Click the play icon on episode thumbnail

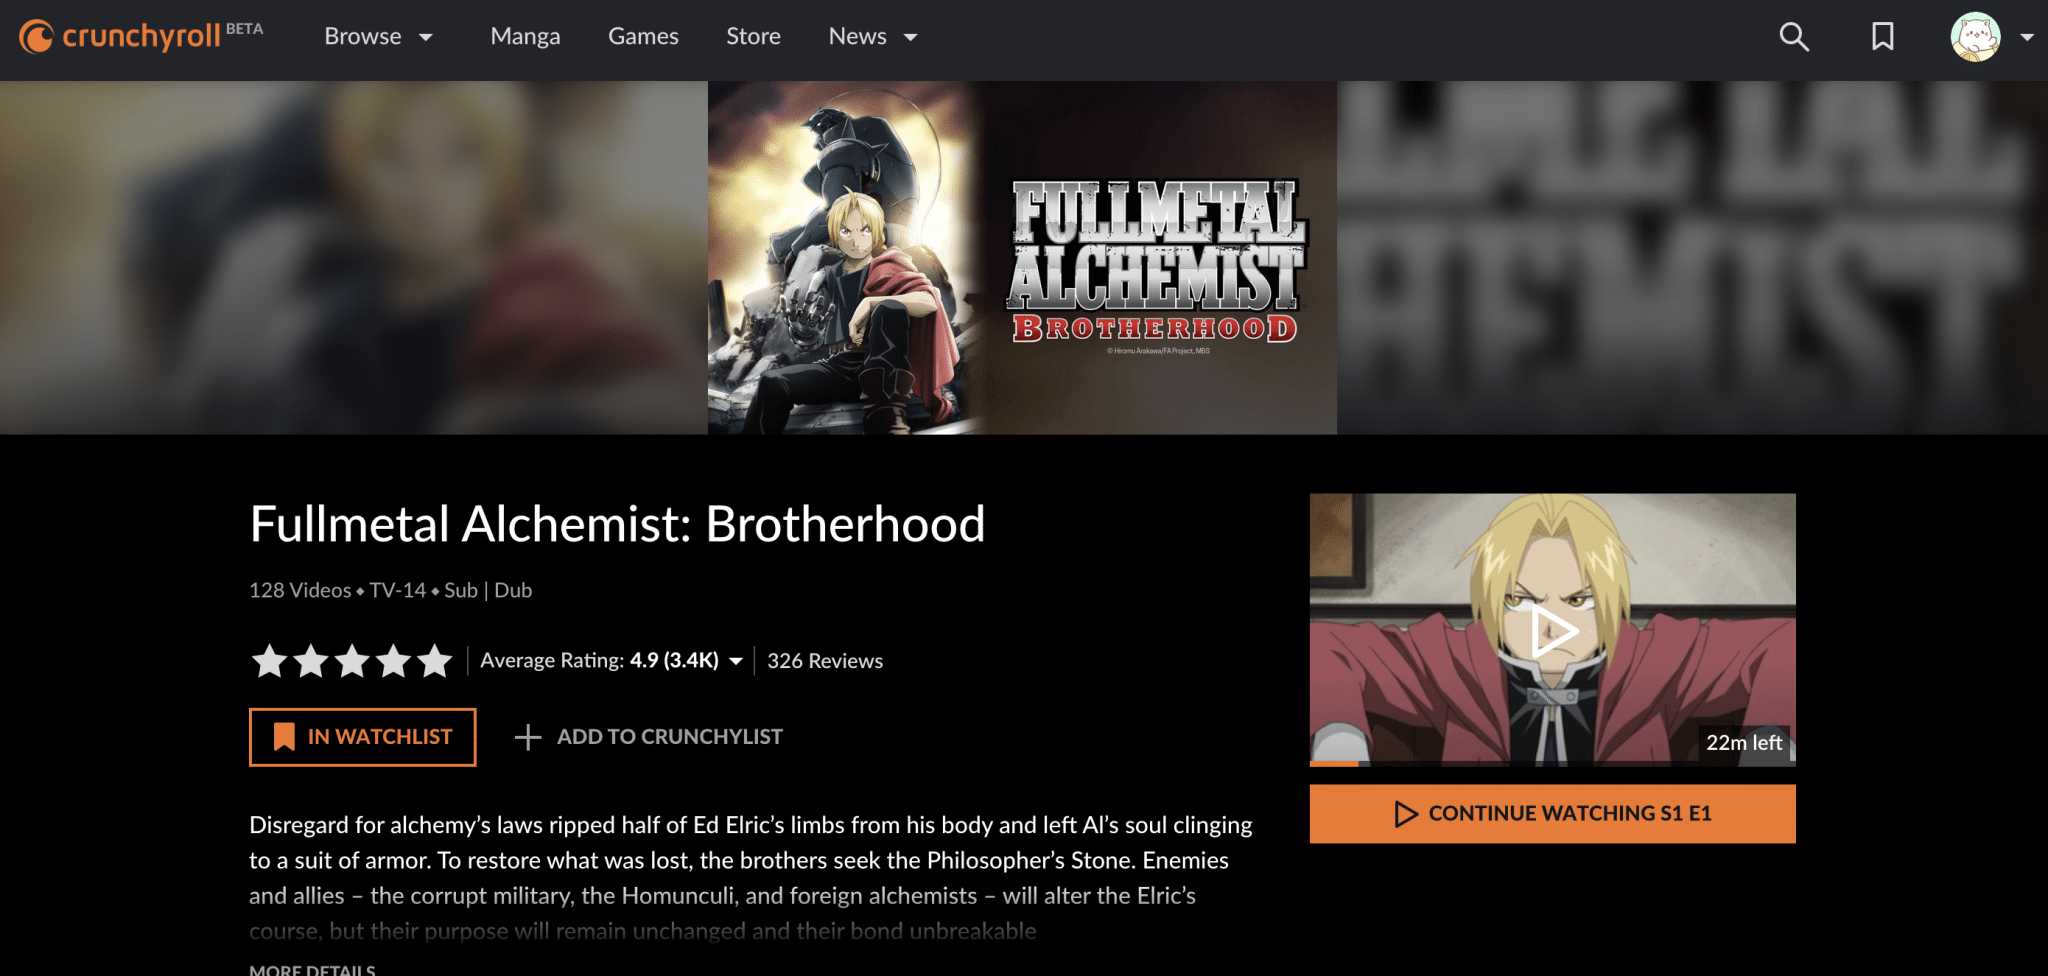pyautogui.click(x=1553, y=630)
